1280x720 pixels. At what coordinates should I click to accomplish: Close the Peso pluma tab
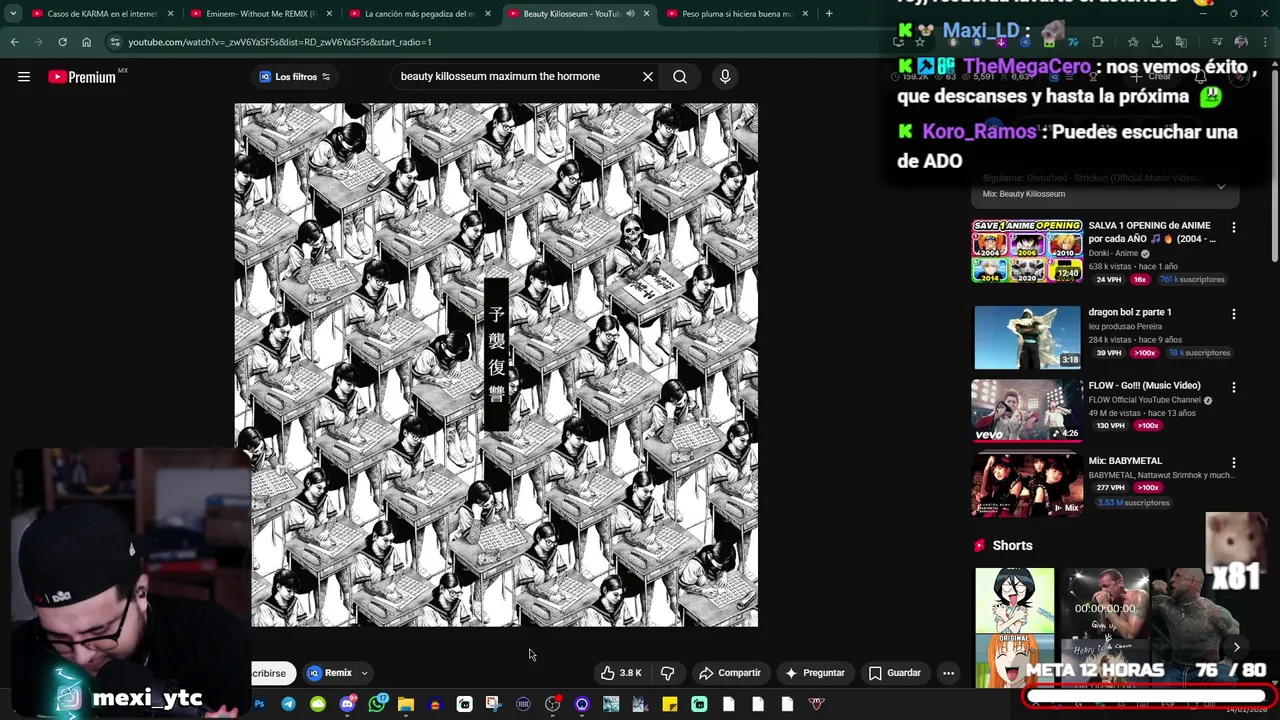(x=805, y=14)
